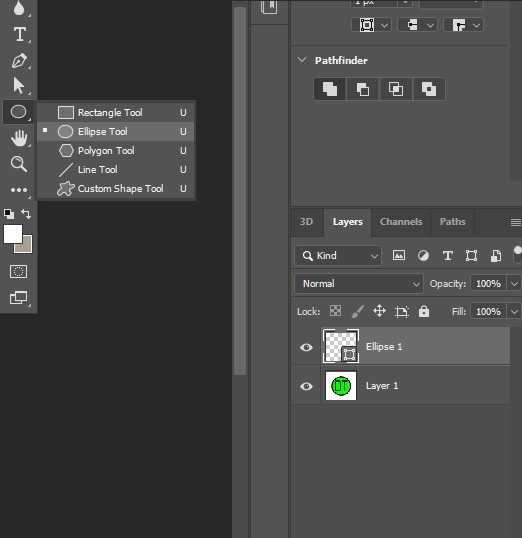This screenshot has width=522, height=538.
Task: Toggle Quick Mask mode
Action: tap(19, 272)
